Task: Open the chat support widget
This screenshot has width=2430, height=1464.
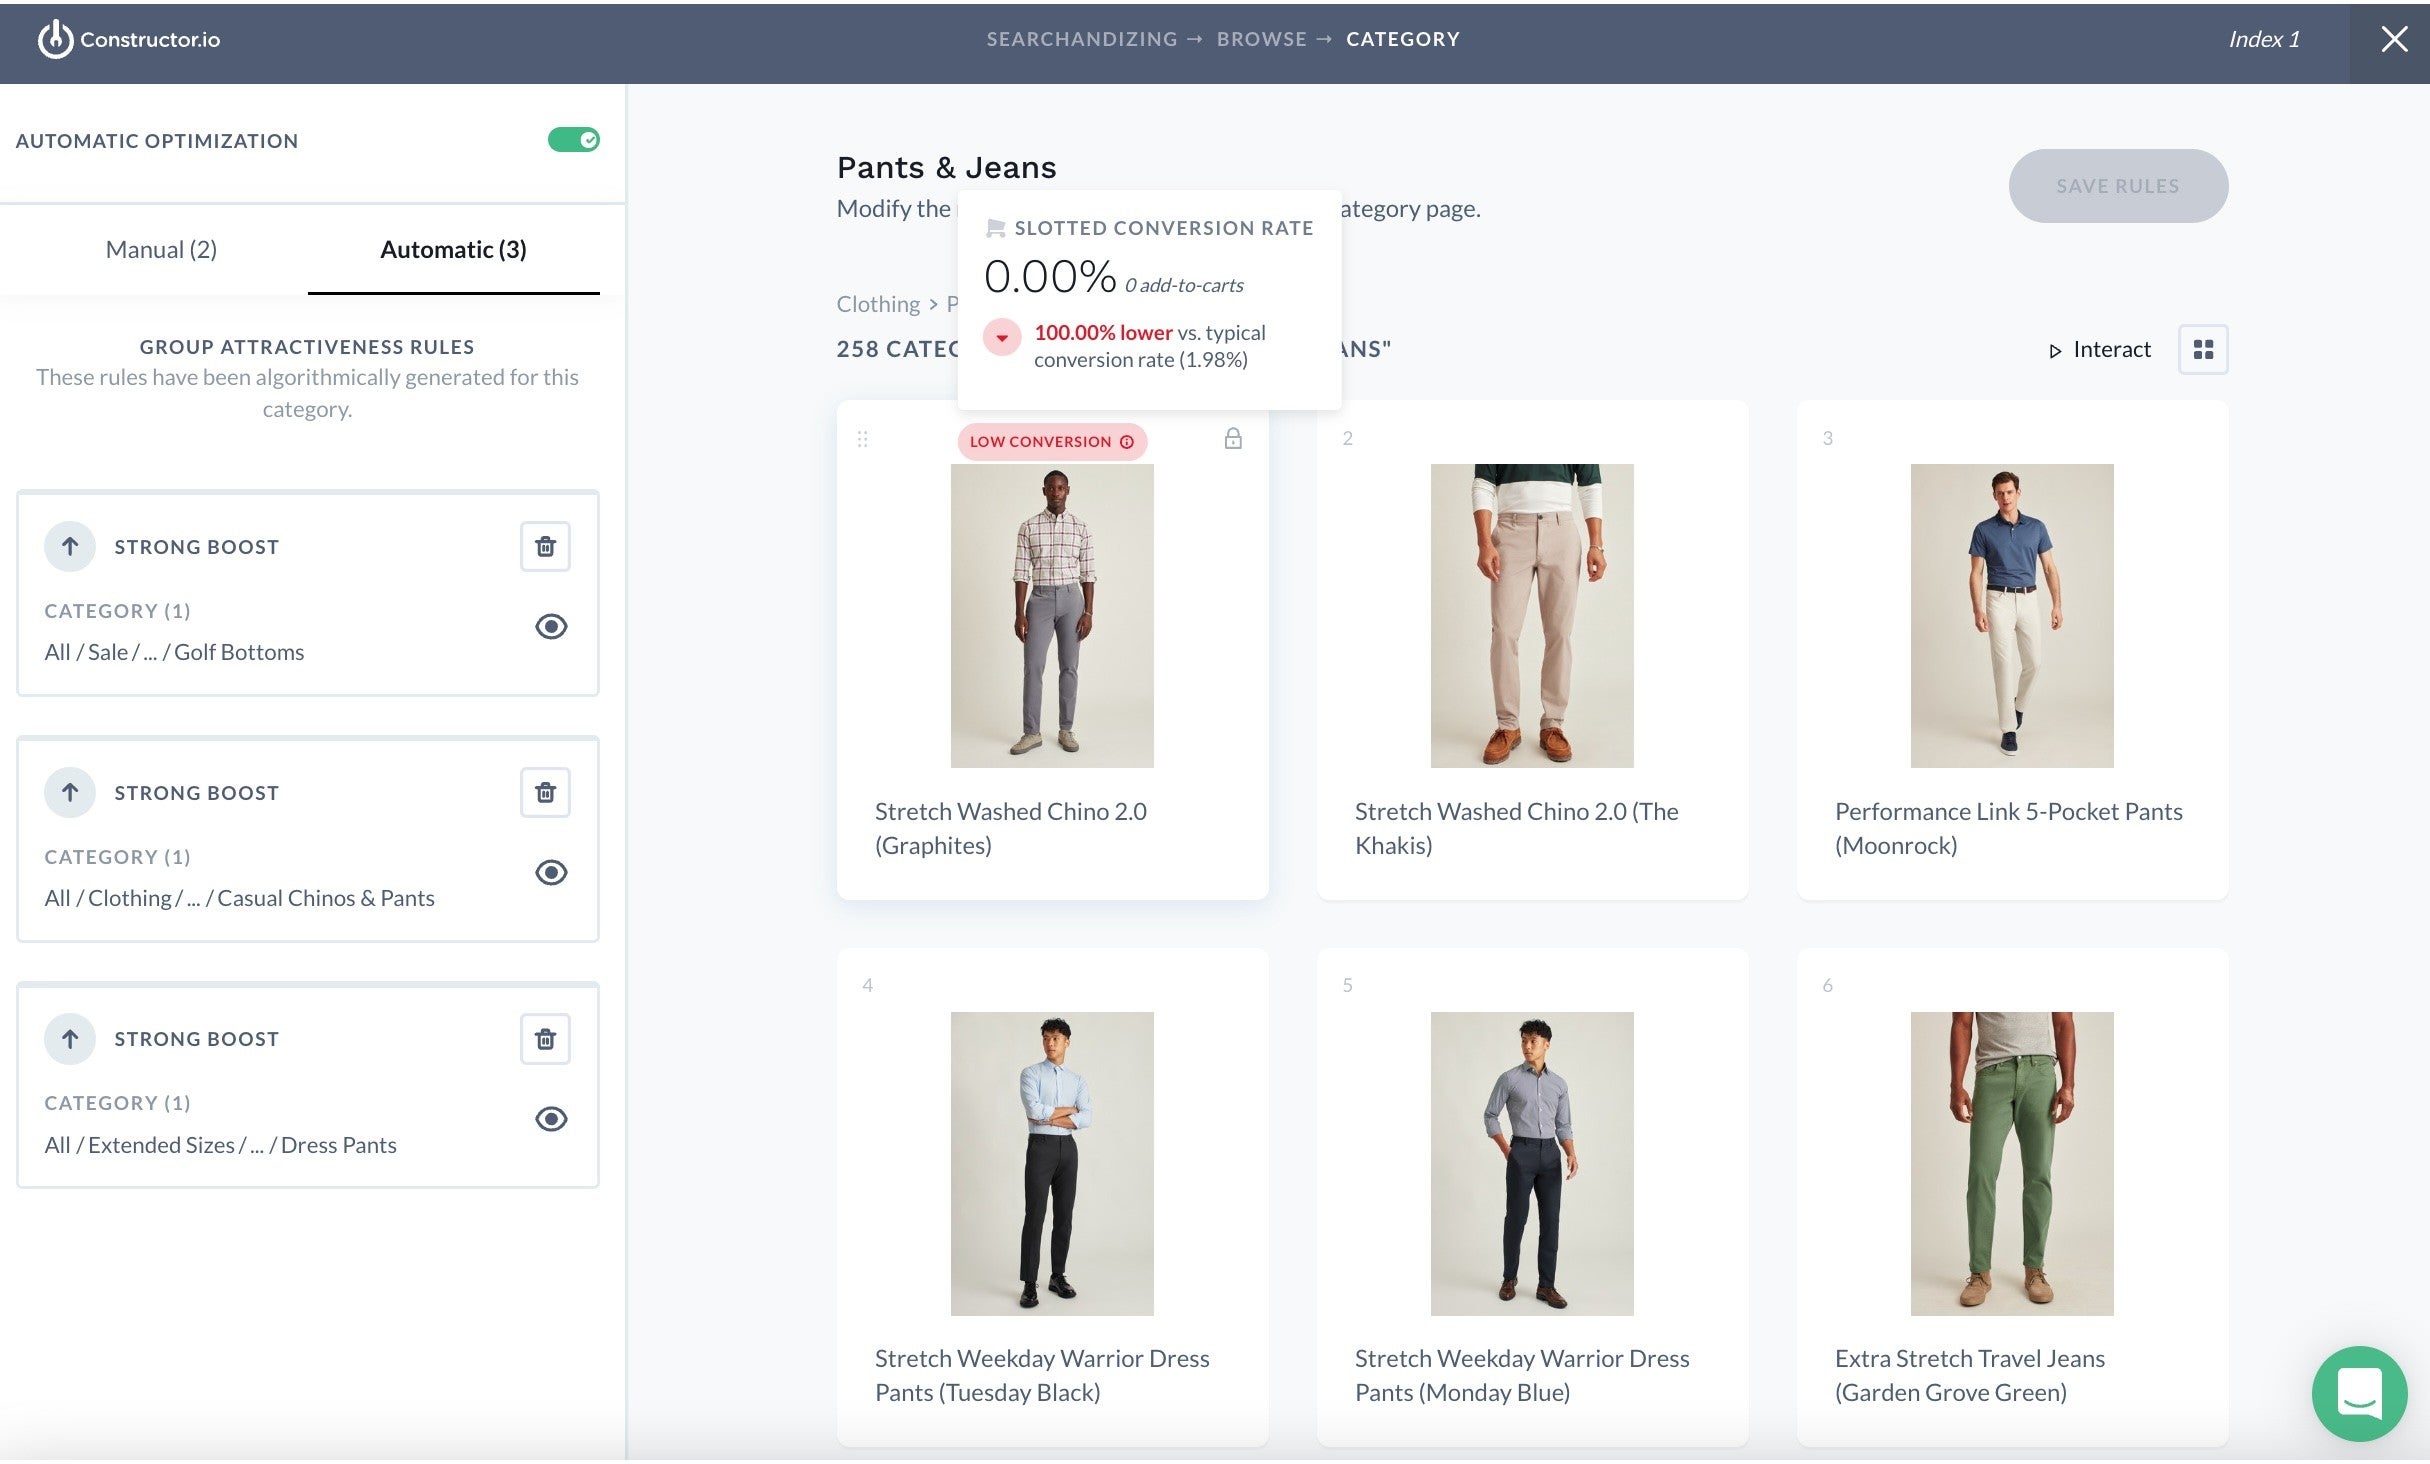Action: tap(2359, 1393)
